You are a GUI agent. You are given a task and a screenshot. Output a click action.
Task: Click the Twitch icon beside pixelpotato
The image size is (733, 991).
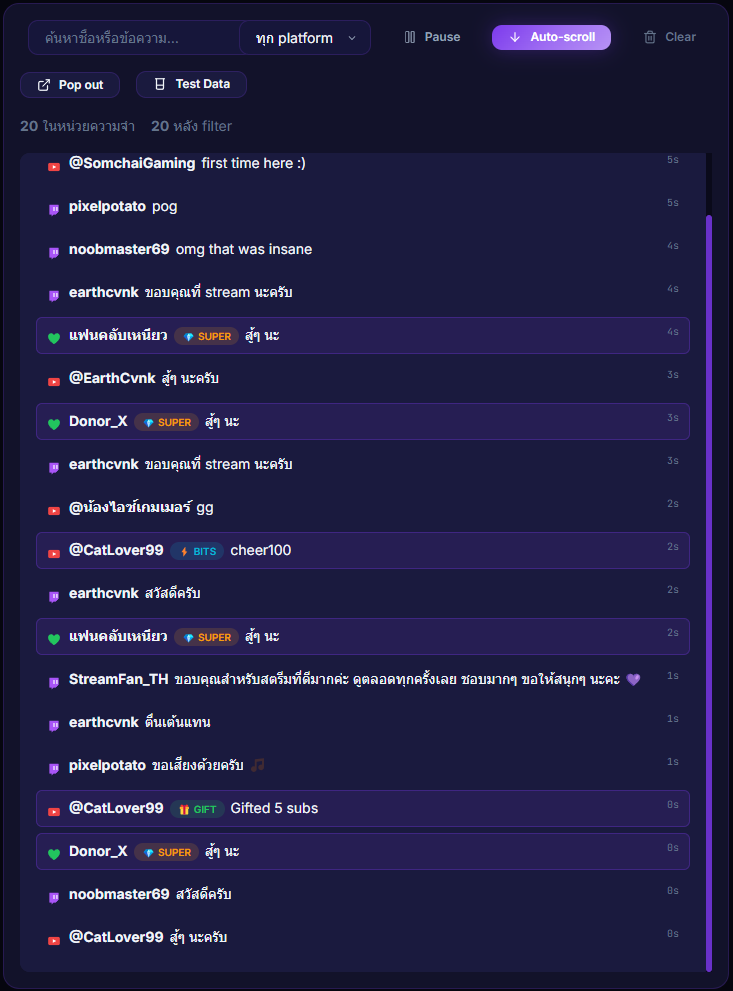[53, 207]
